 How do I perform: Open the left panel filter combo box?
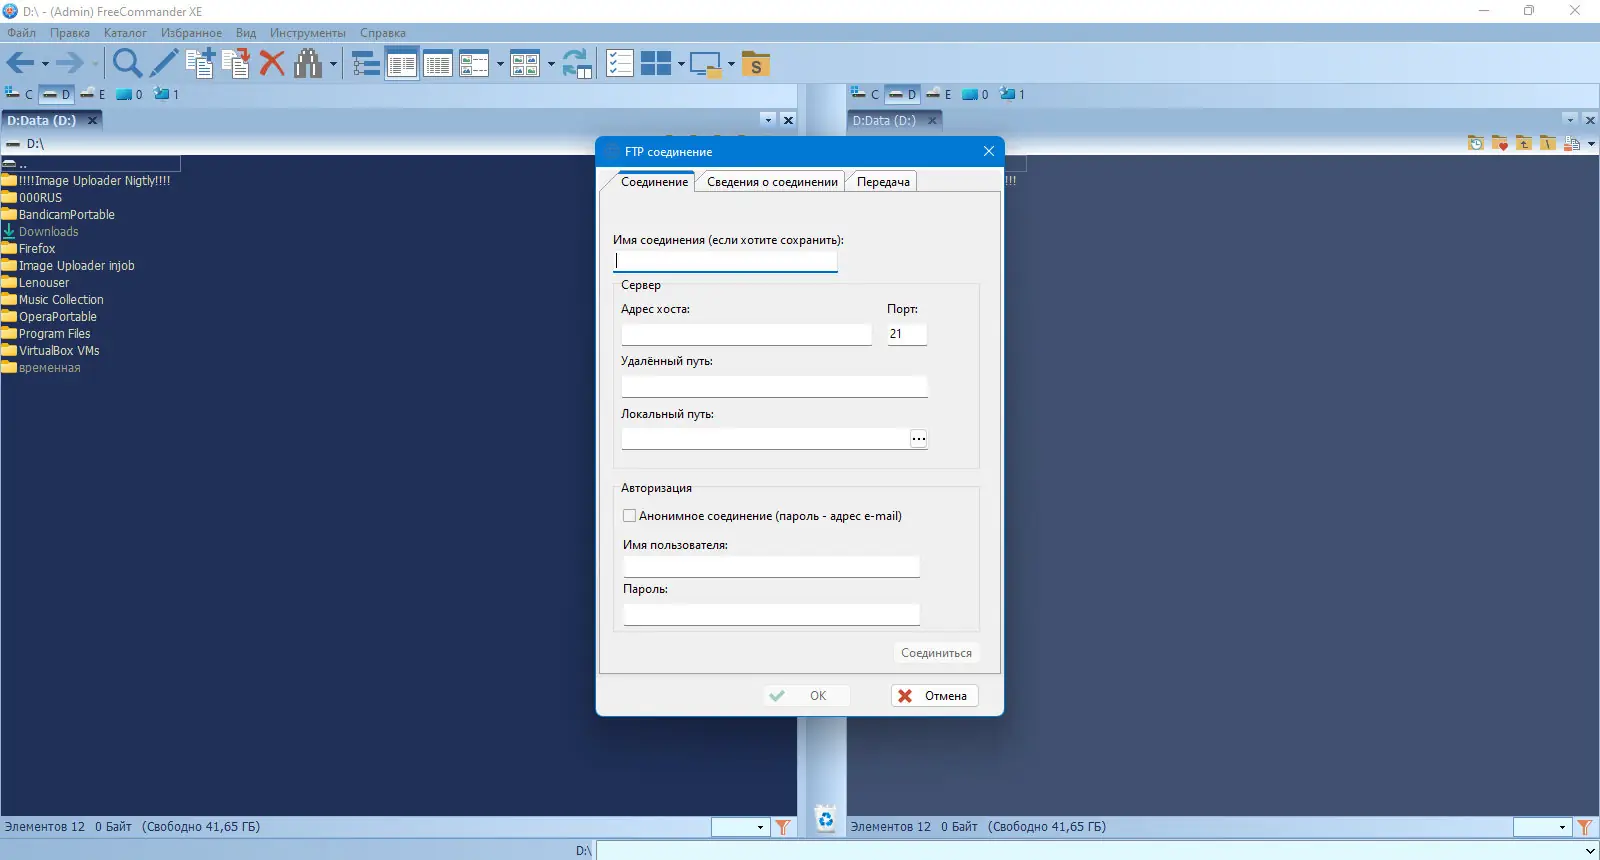(739, 827)
